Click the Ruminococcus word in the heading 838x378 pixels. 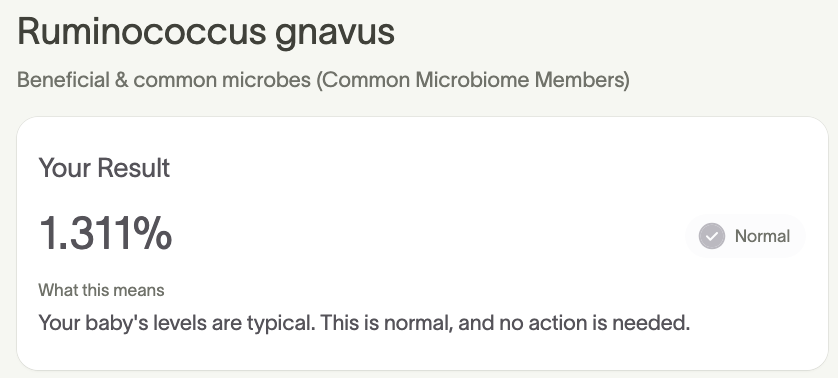click(x=142, y=31)
